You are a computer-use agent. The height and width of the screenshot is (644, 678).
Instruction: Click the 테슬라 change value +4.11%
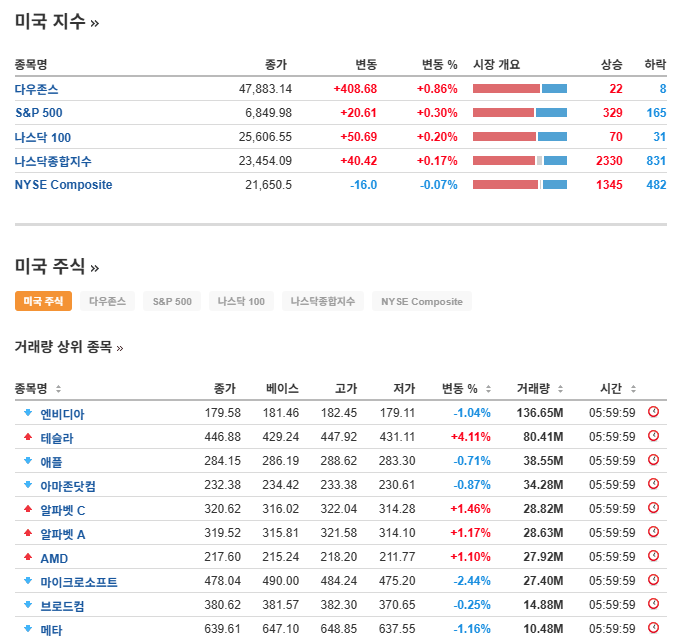pyautogui.click(x=470, y=437)
